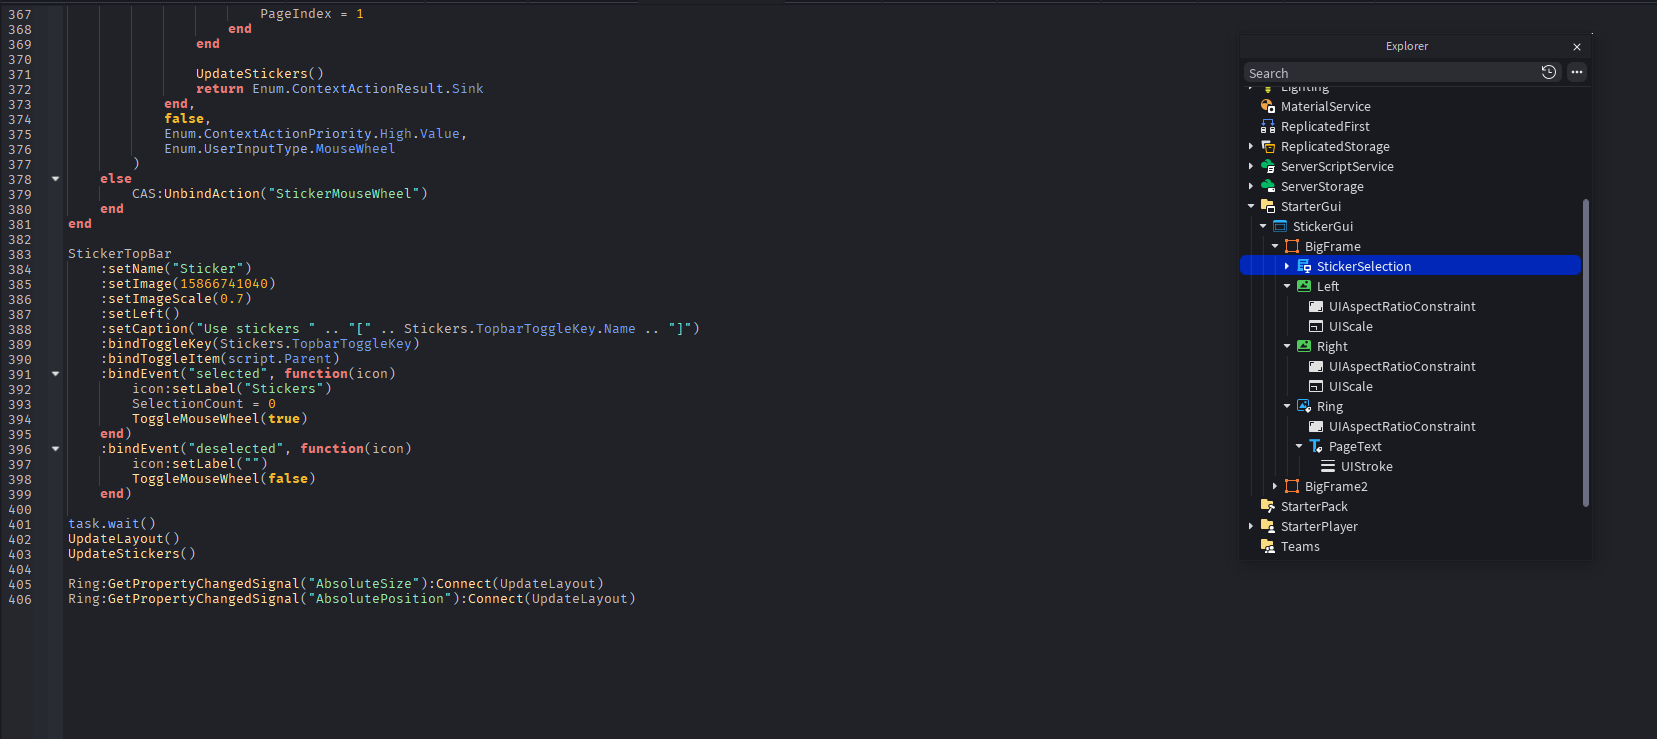Click the "AbsolutePosition" string on line 406
The image size is (1657, 739).
tap(380, 599)
